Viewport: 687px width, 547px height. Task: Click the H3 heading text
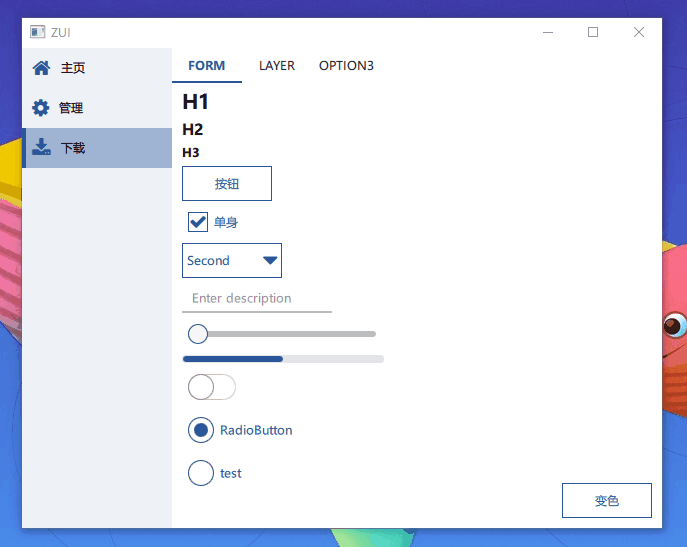coord(191,153)
